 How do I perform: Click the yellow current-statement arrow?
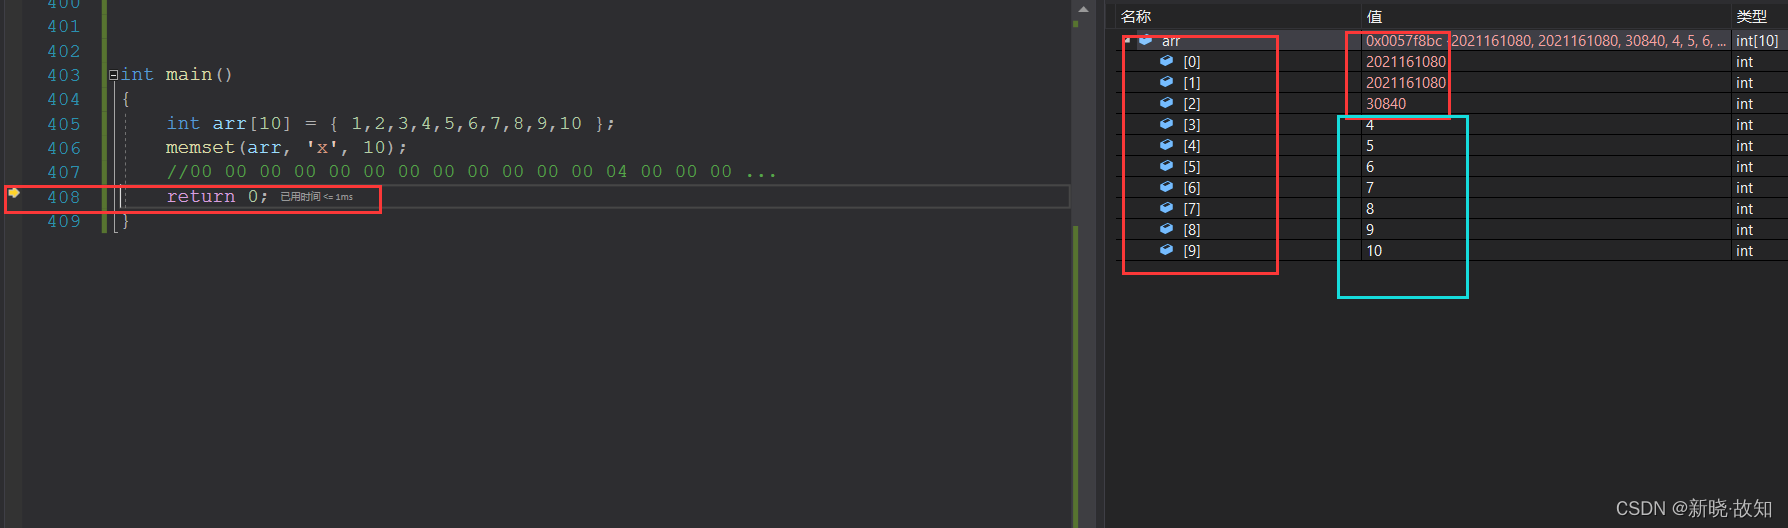click(x=14, y=193)
